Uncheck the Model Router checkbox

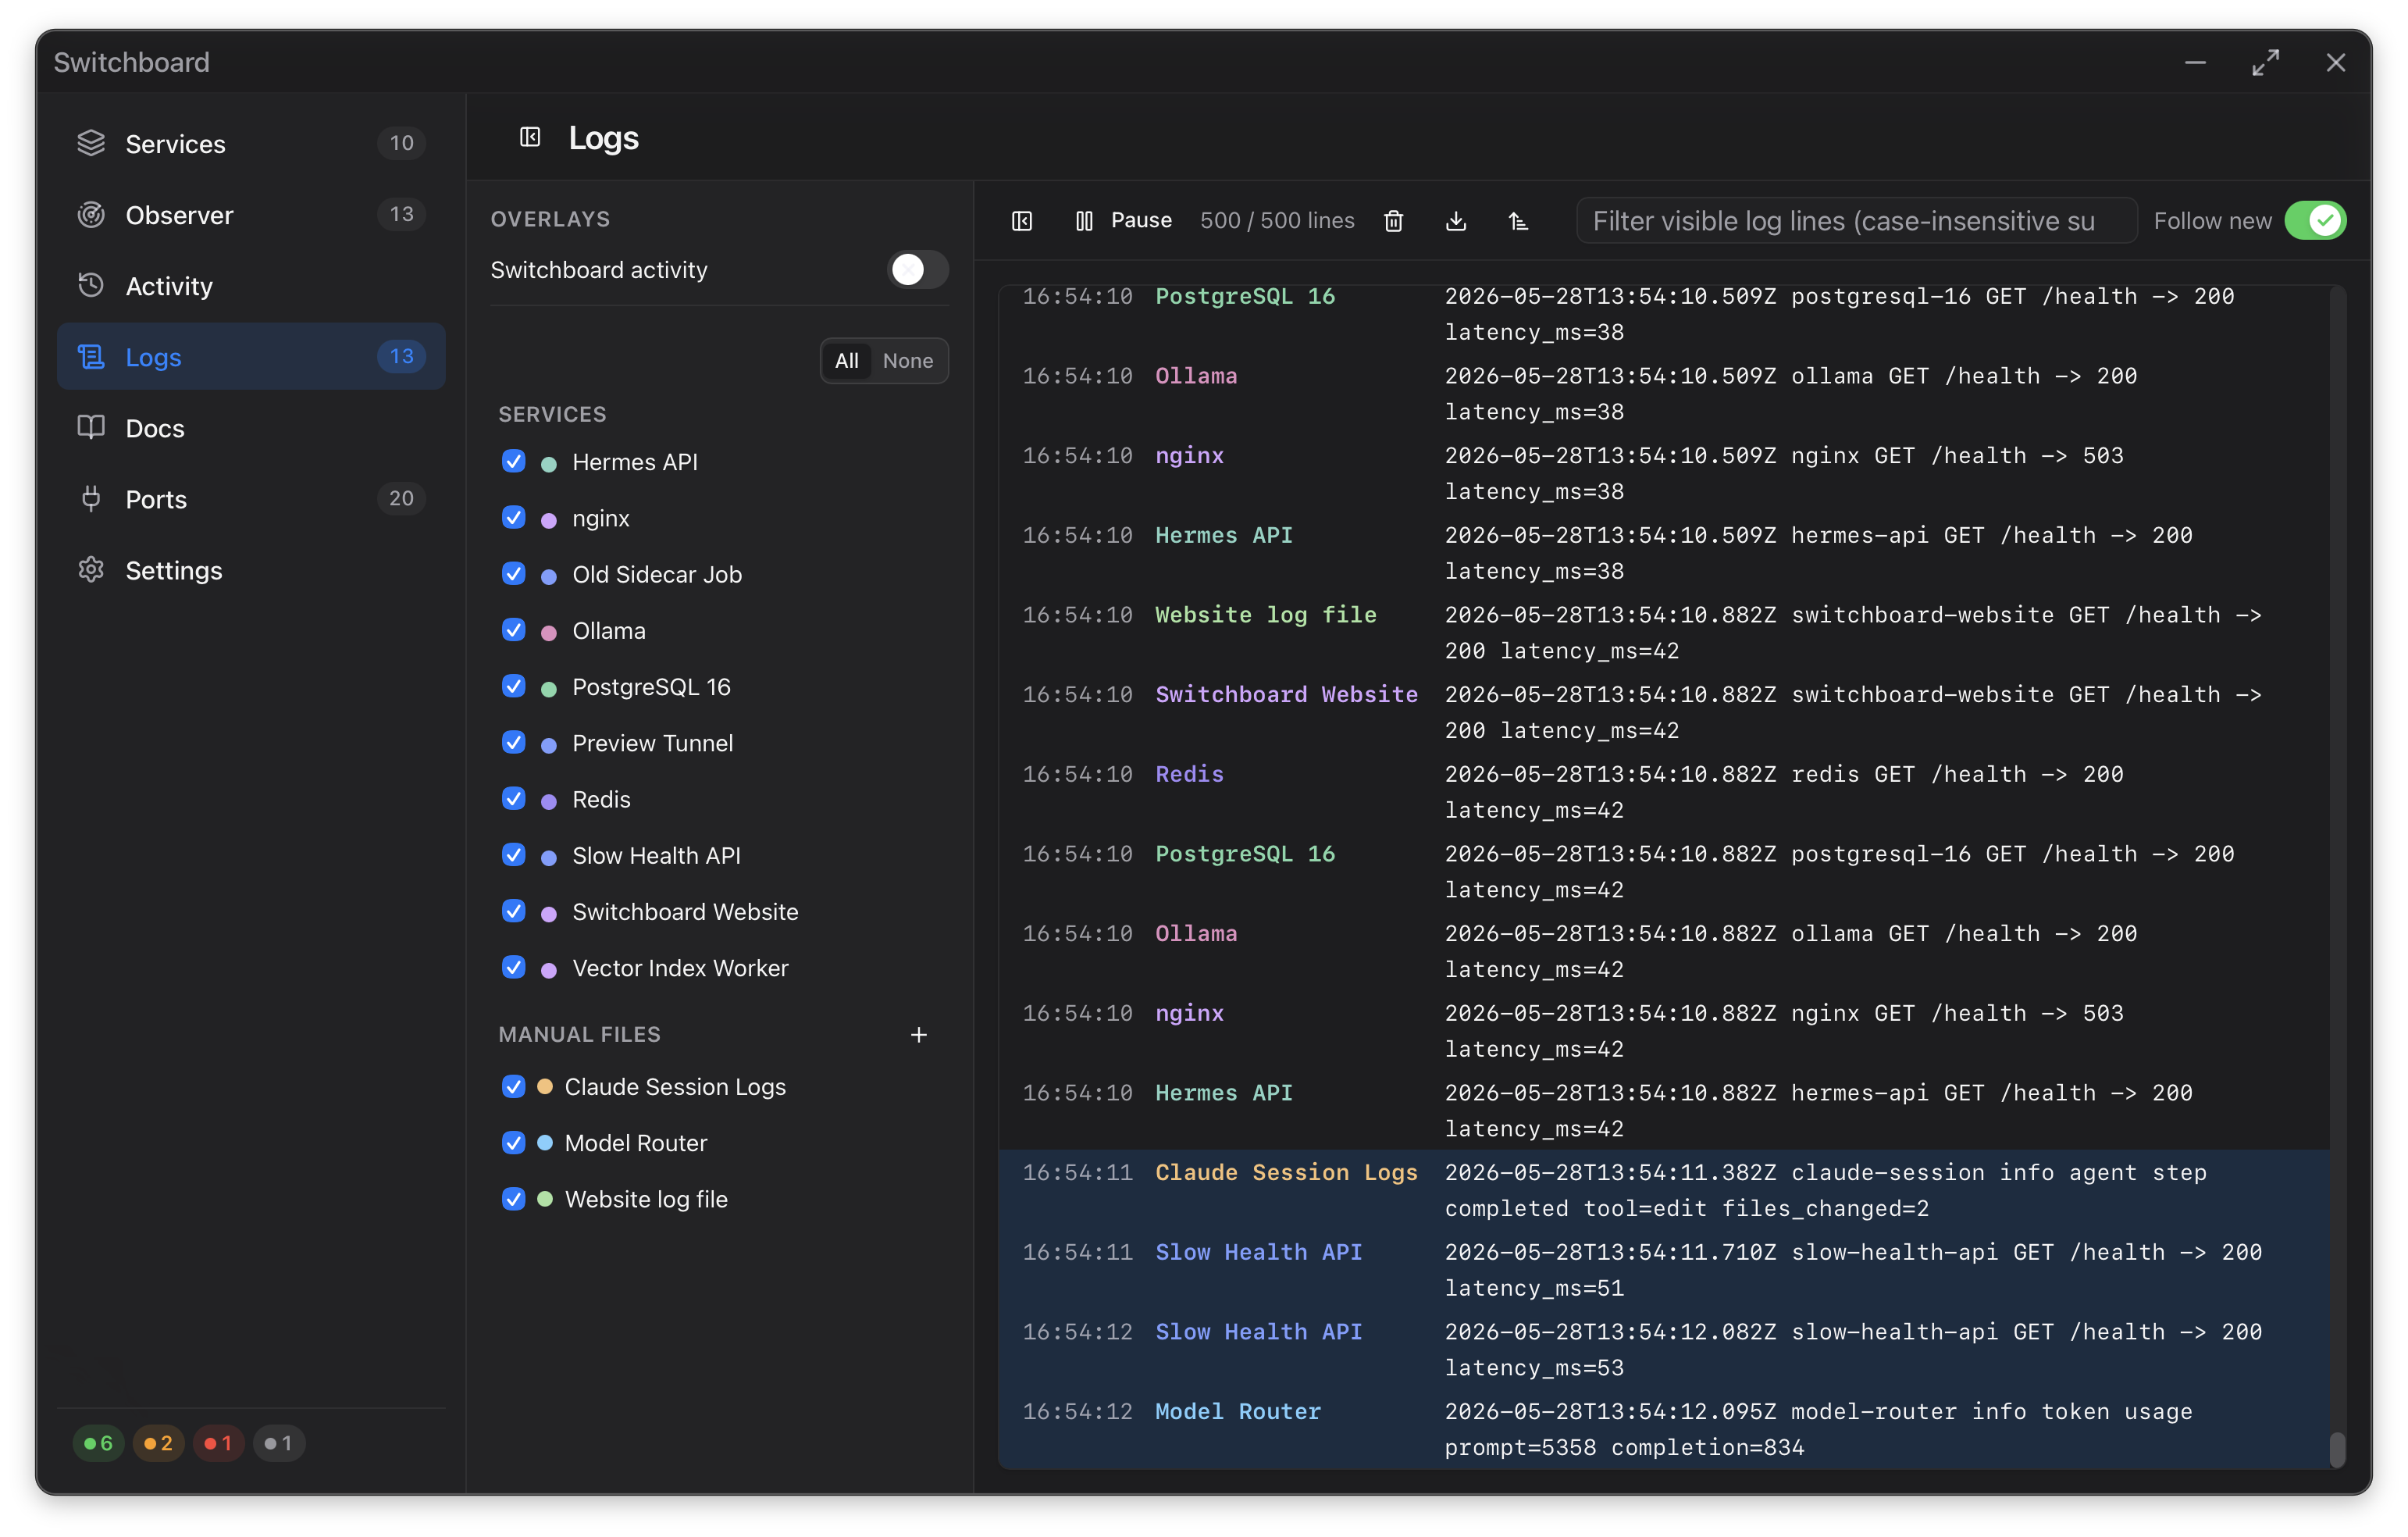click(x=514, y=1142)
